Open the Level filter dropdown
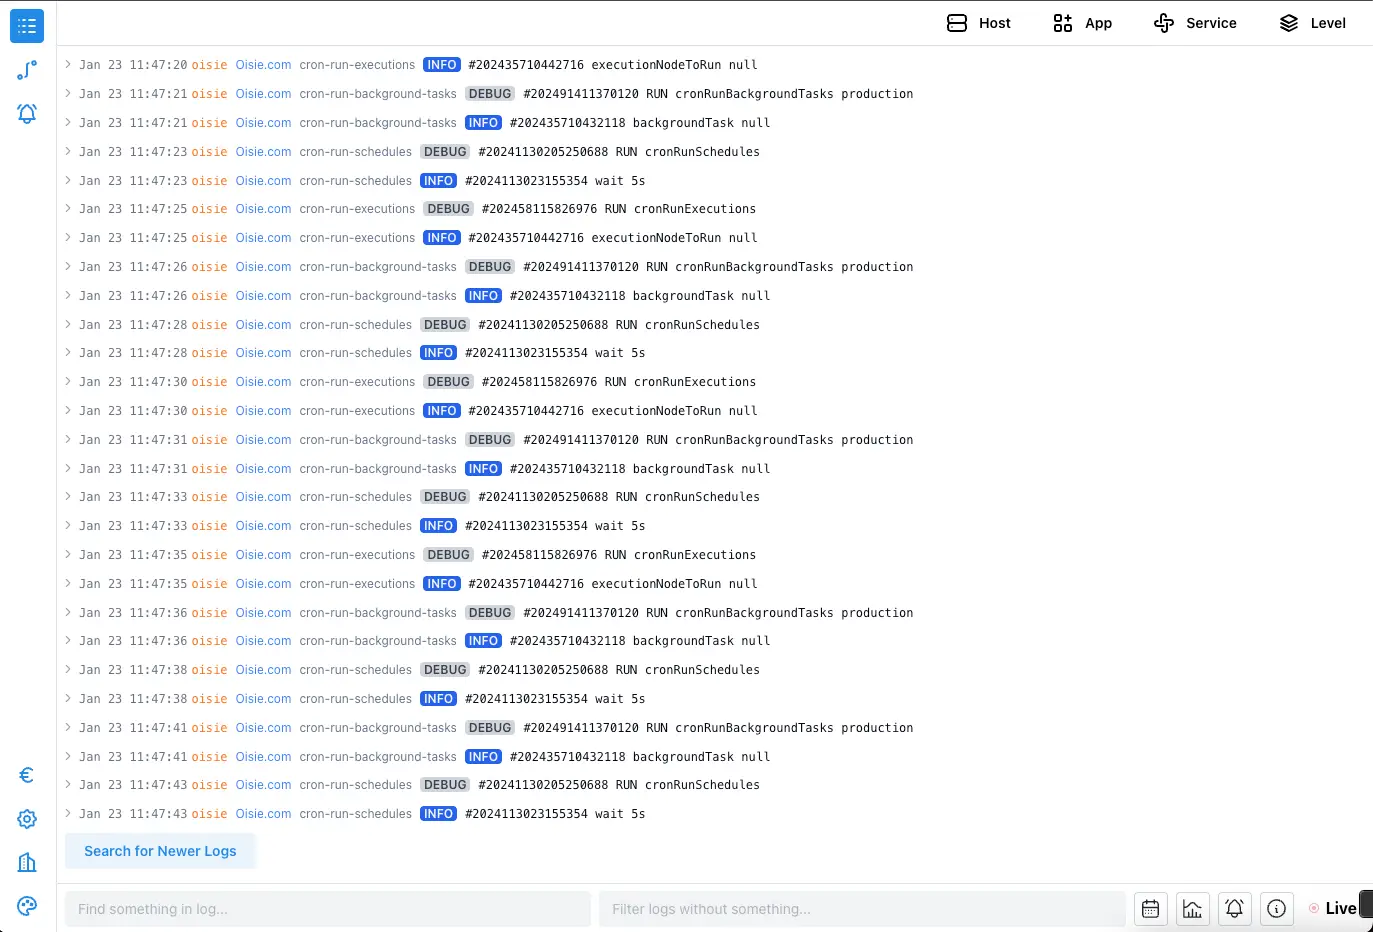Screen dimensions: 1373x932 coord(1312,22)
